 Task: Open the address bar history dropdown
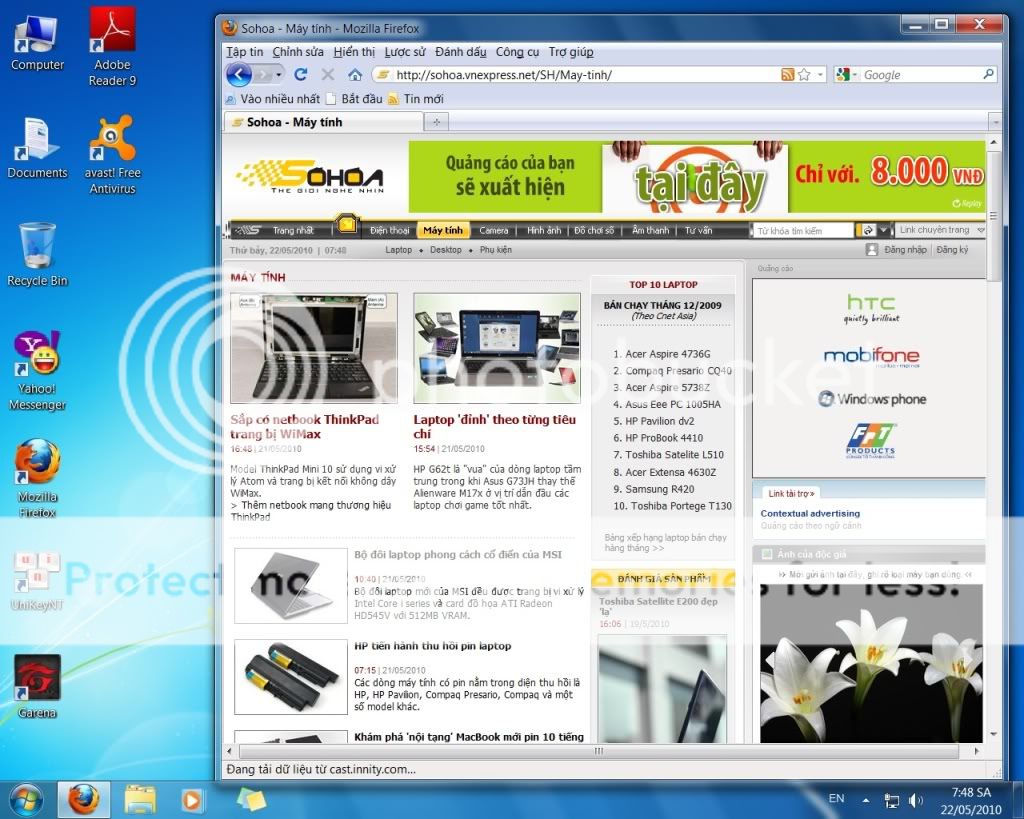click(x=820, y=75)
